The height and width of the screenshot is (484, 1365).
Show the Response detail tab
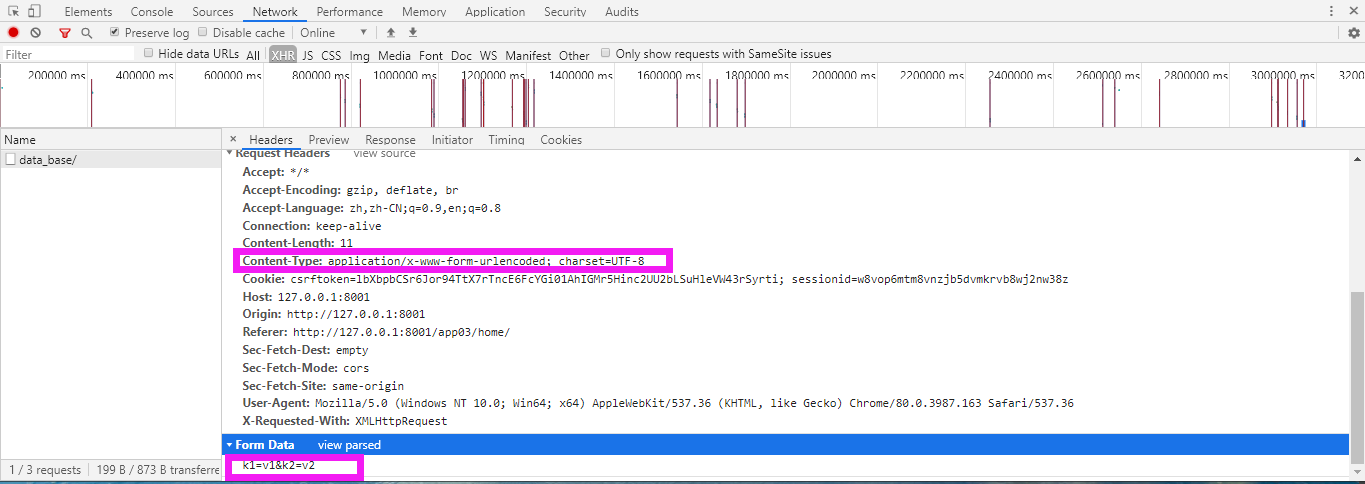pos(390,139)
